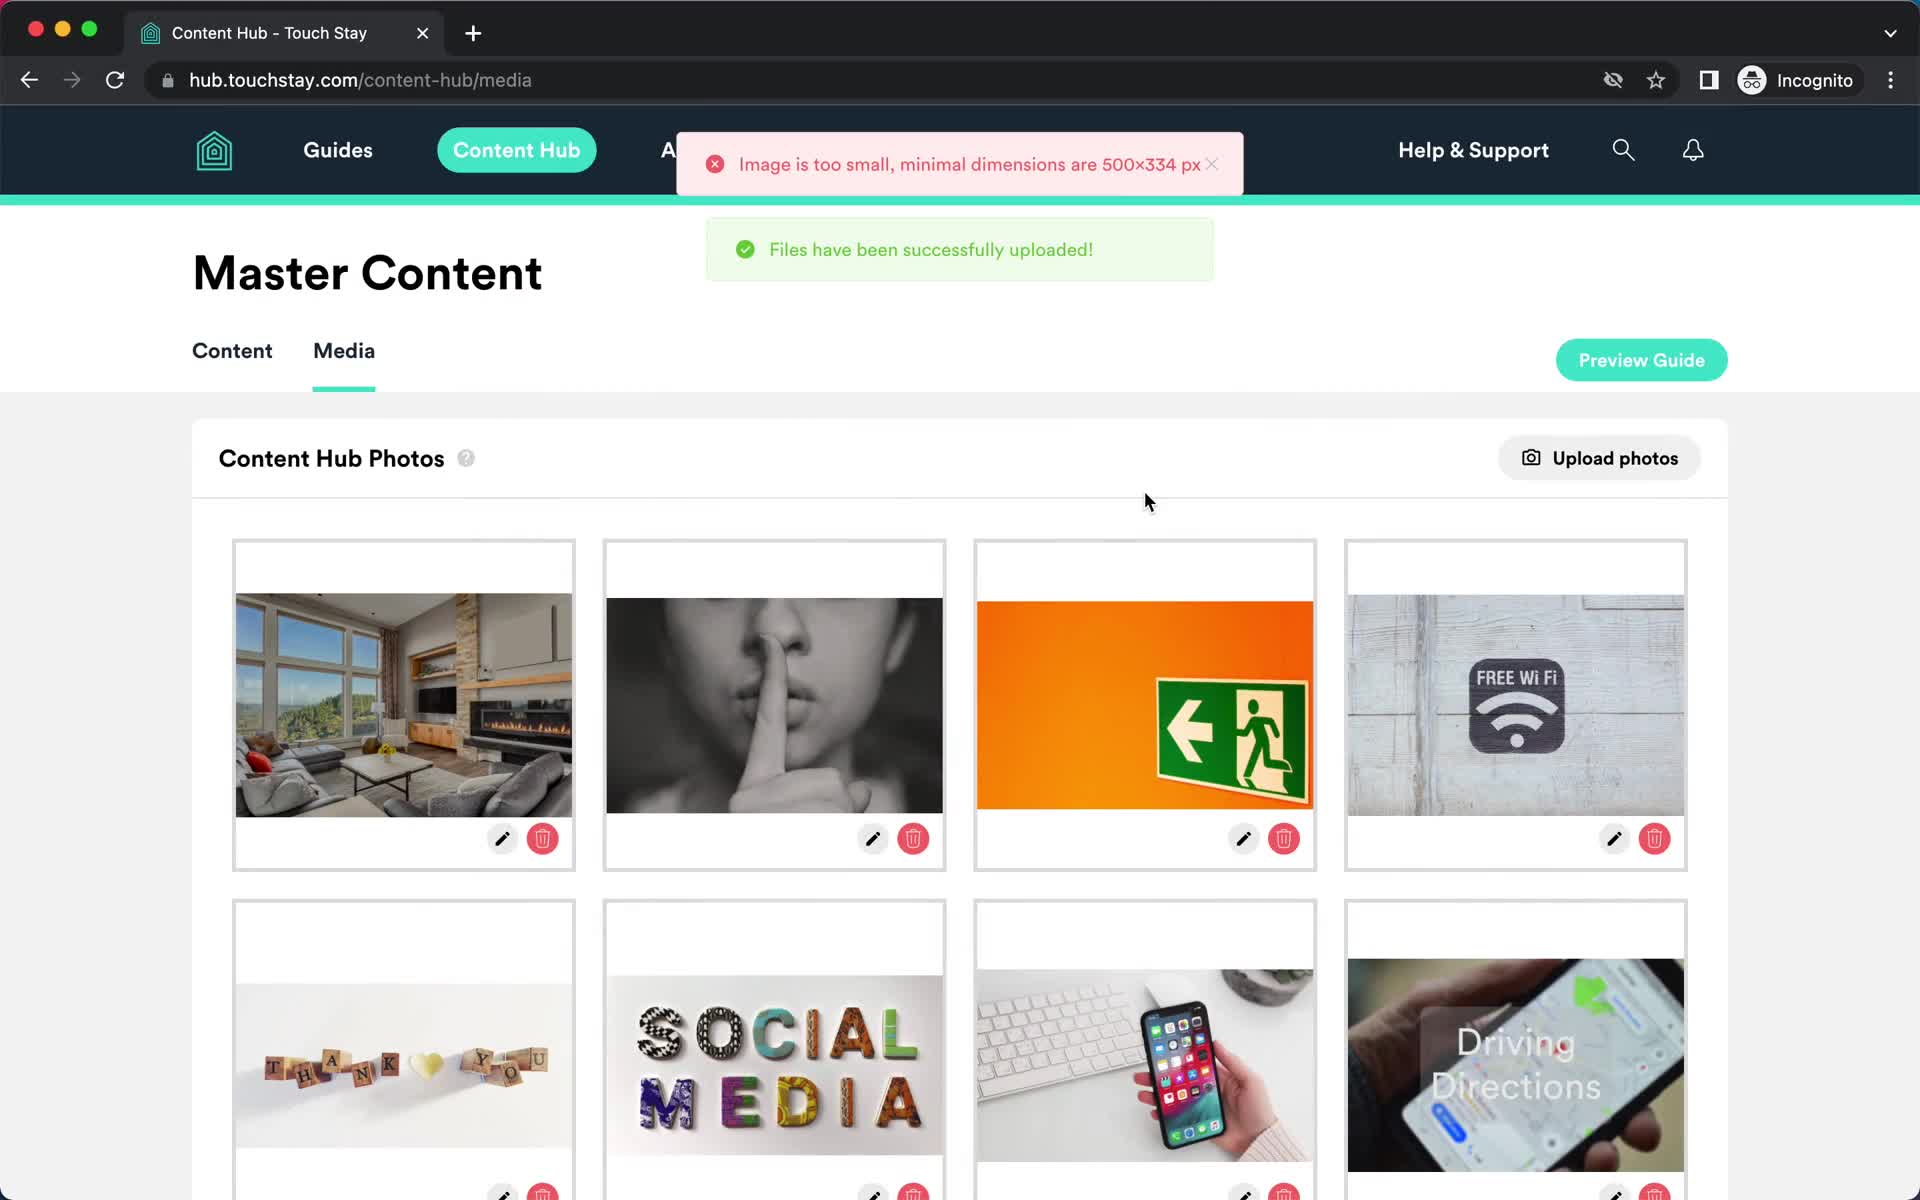Click the Preview Guide button
This screenshot has width=1920, height=1200.
[x=1641, y=359]
